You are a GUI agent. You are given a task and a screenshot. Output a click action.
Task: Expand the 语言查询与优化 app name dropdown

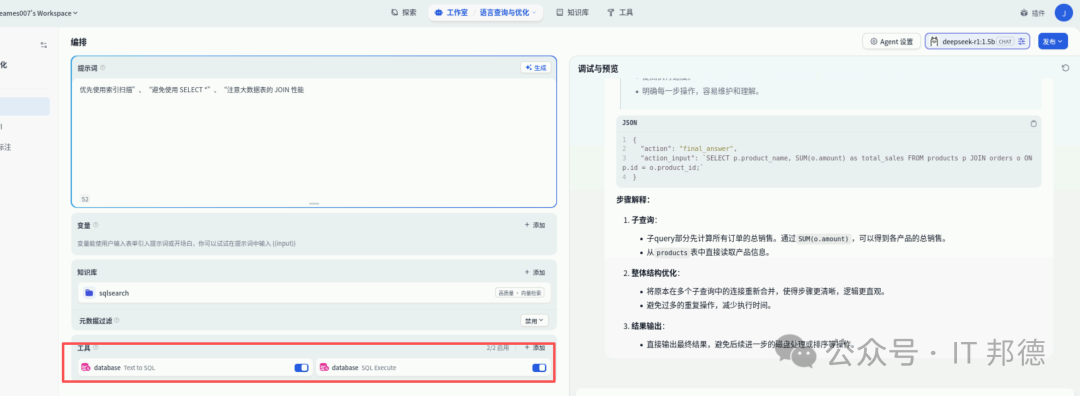[508, 12]
